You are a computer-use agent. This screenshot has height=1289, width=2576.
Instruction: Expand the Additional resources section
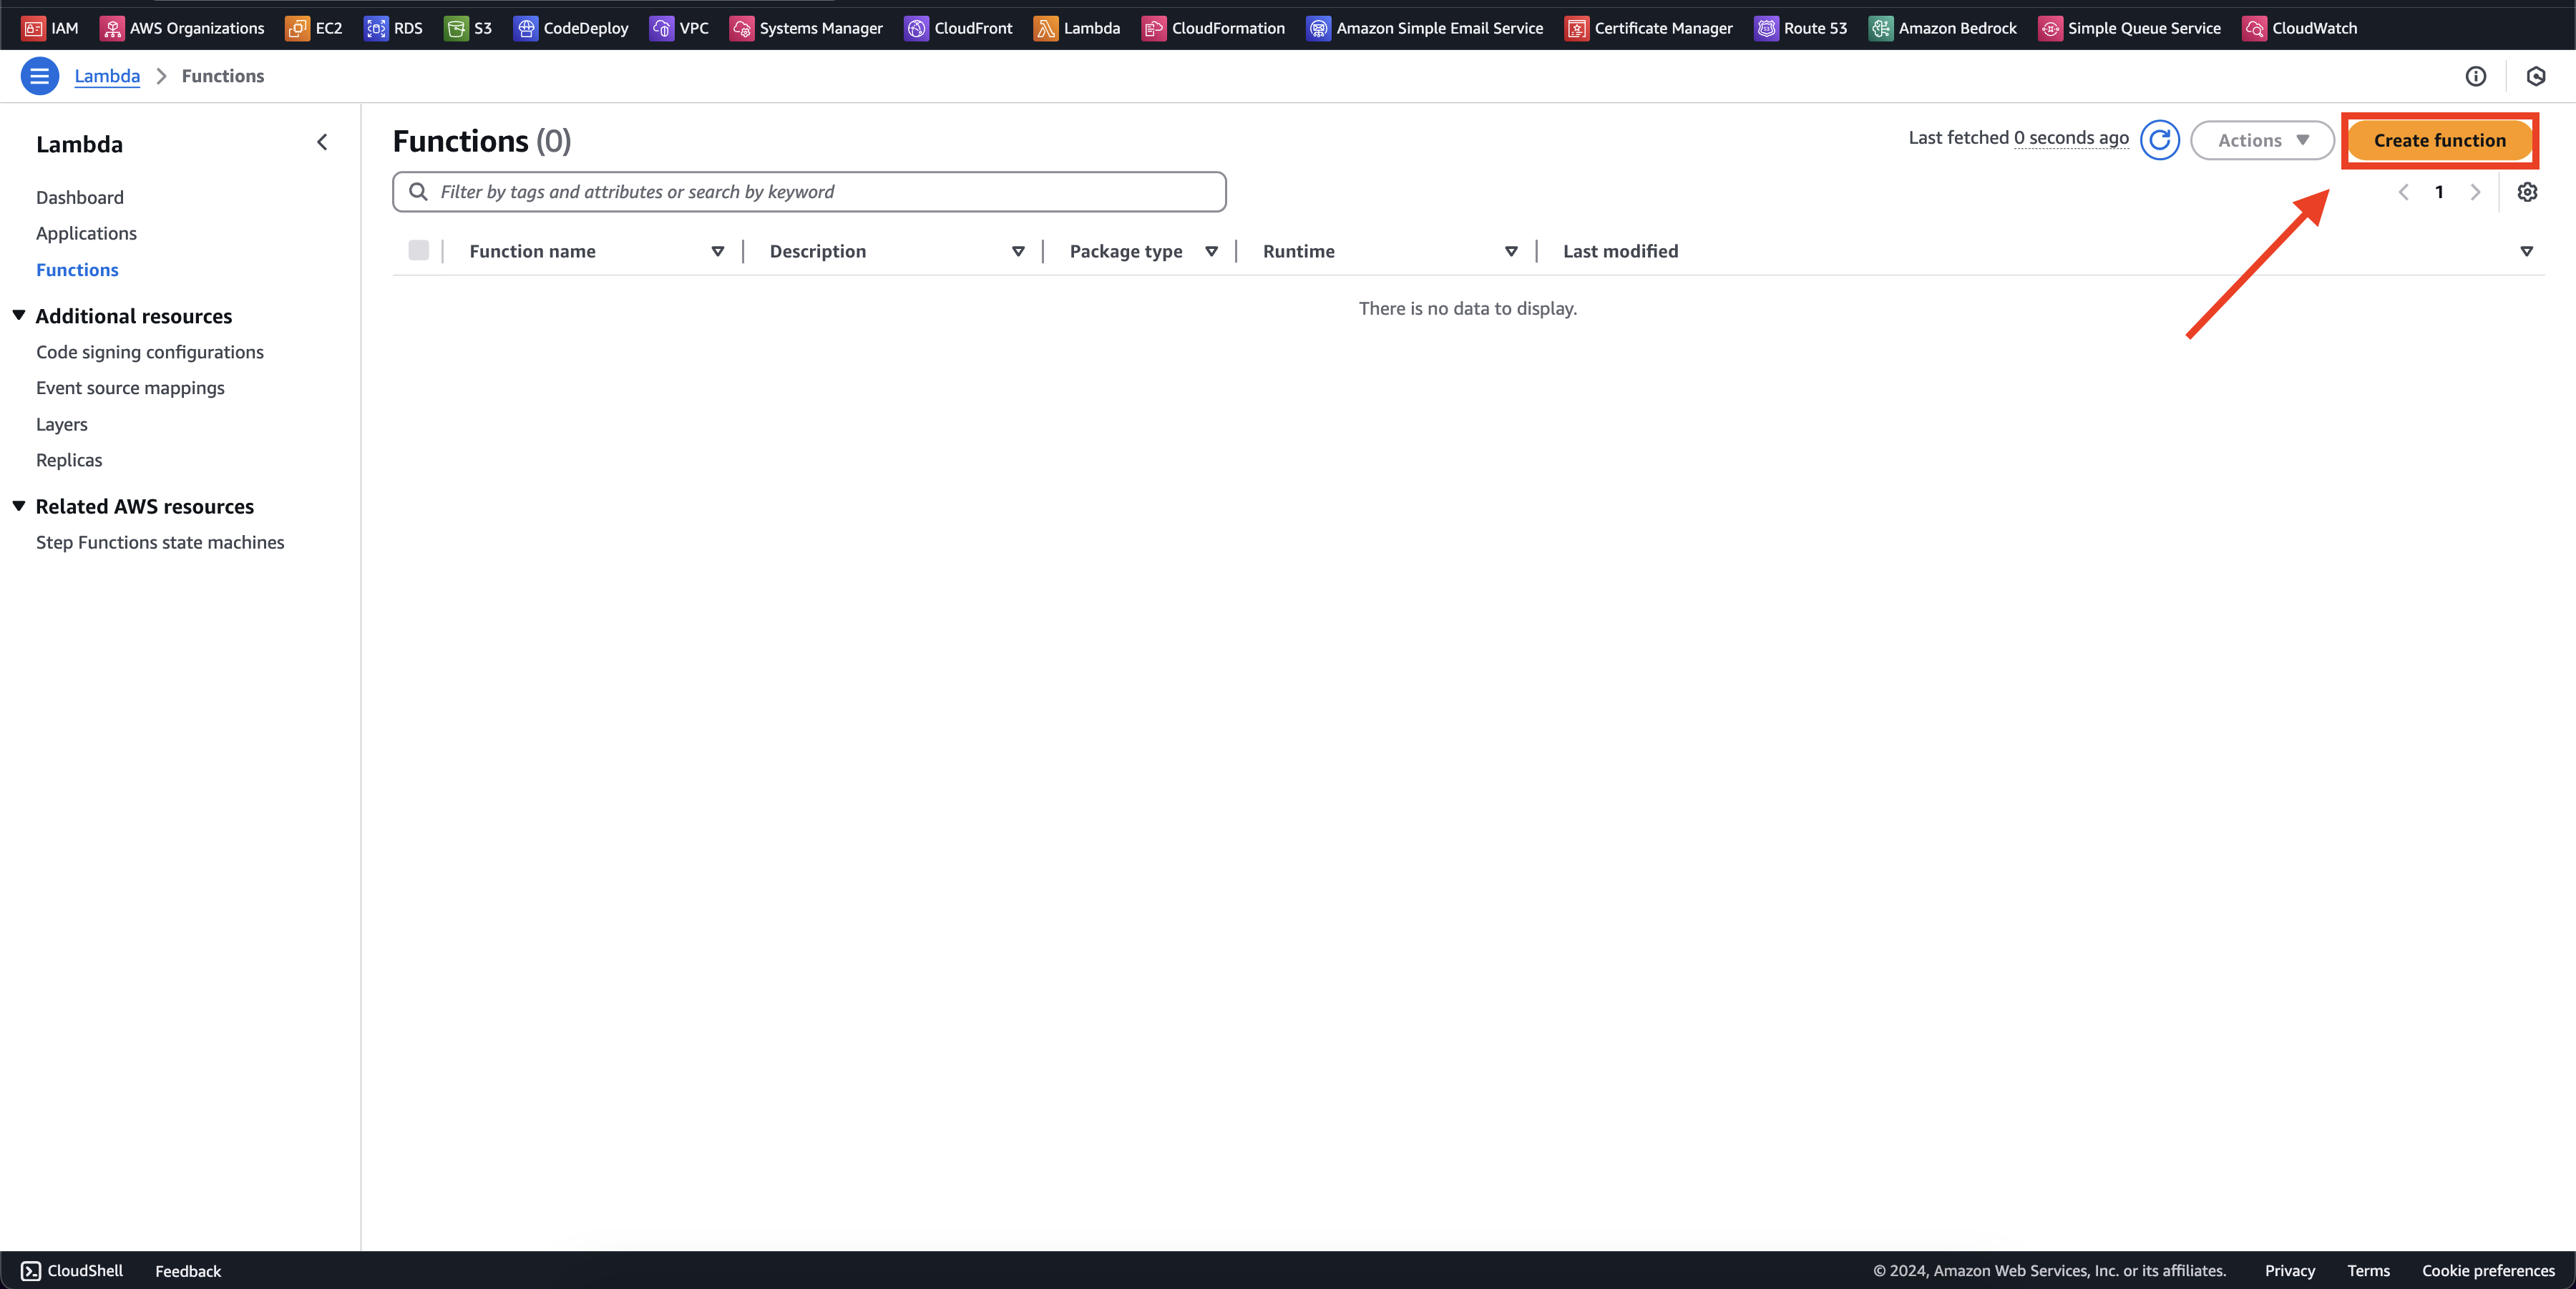[16, 315]
